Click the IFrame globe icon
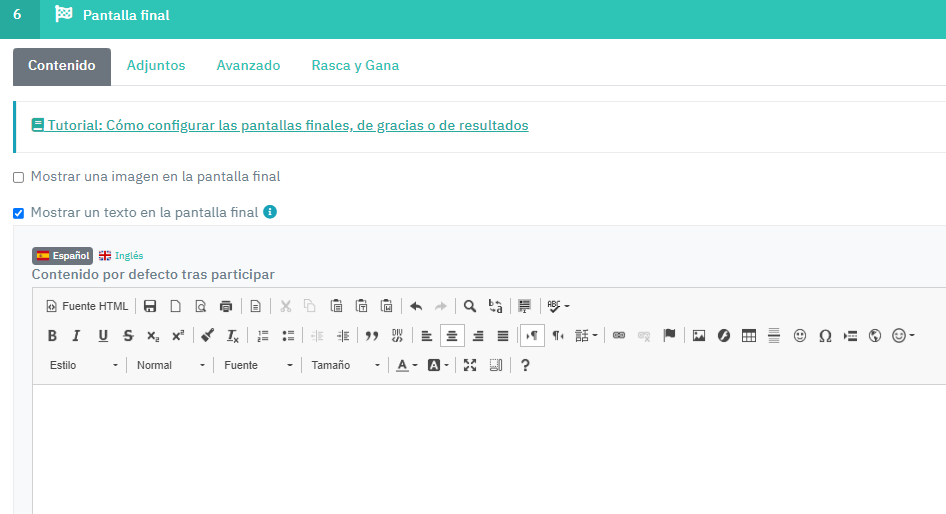Screen dimensions: 946x514 click(875, 335)
